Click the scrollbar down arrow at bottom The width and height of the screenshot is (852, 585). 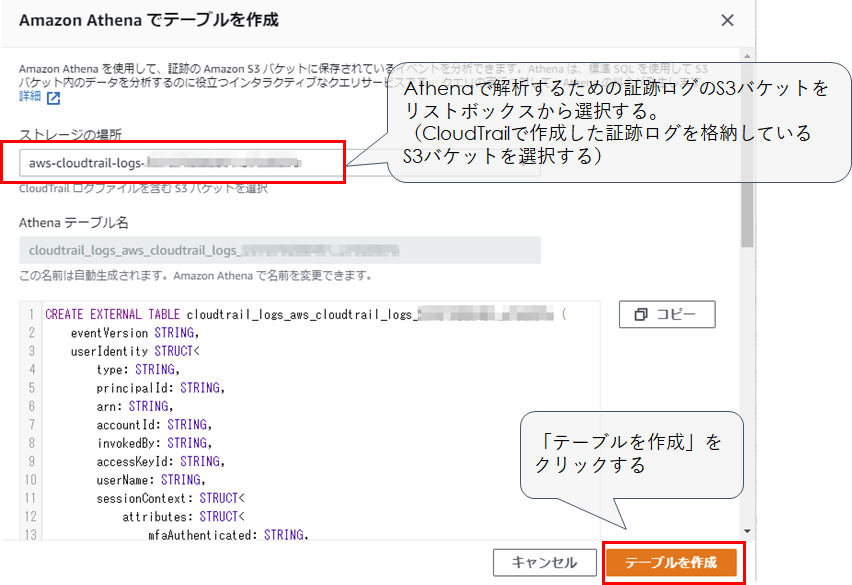point(747,530)
